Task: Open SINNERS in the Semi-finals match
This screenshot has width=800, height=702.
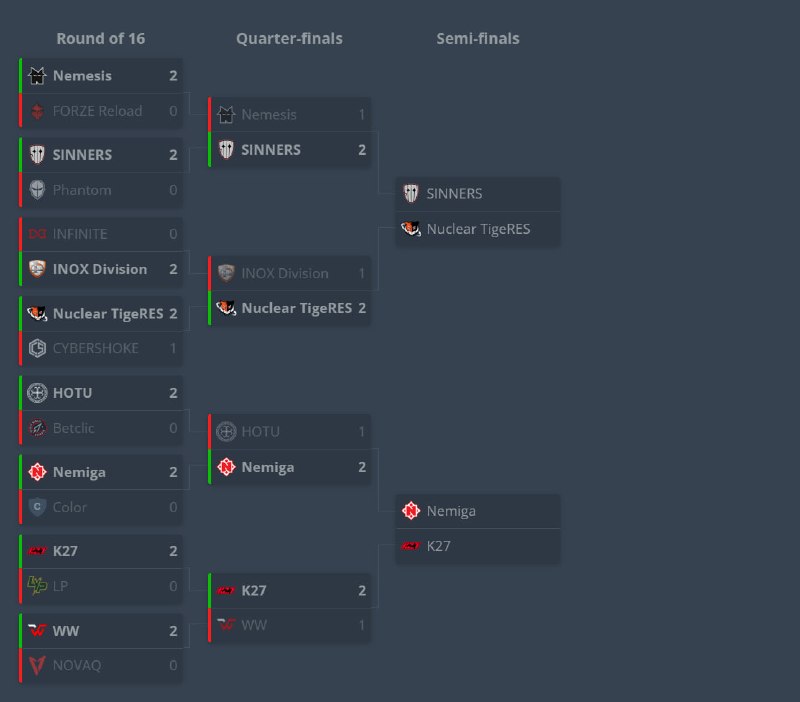Action: pyautogui.click(x=478, y=194)
